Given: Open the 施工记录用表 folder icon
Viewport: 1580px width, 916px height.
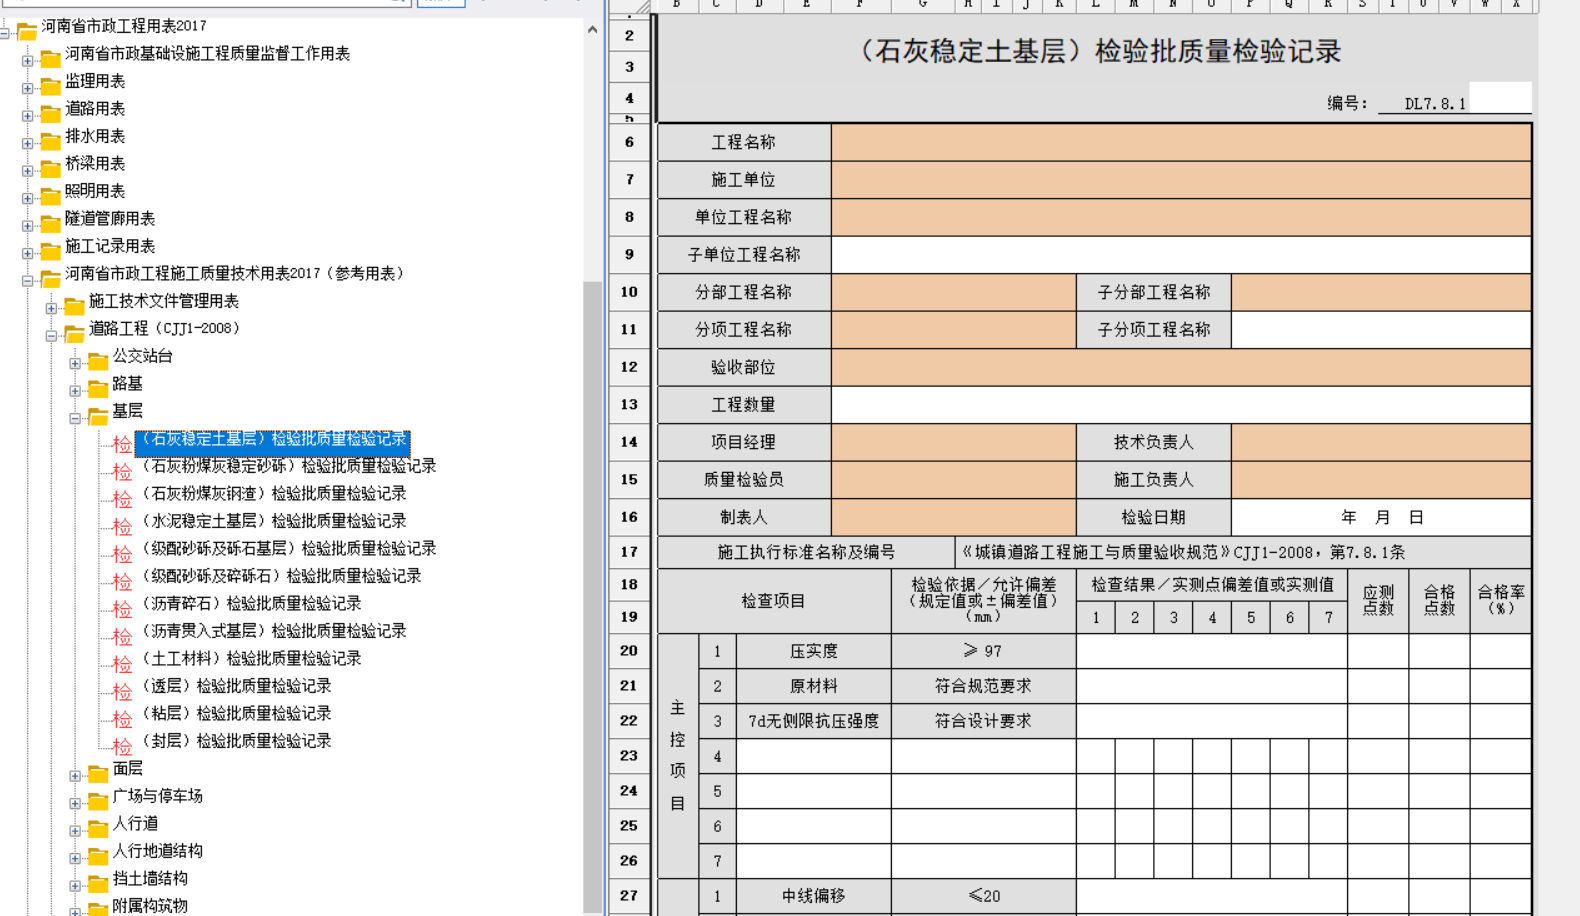Looking at the screenshot, I should [50, 251].
